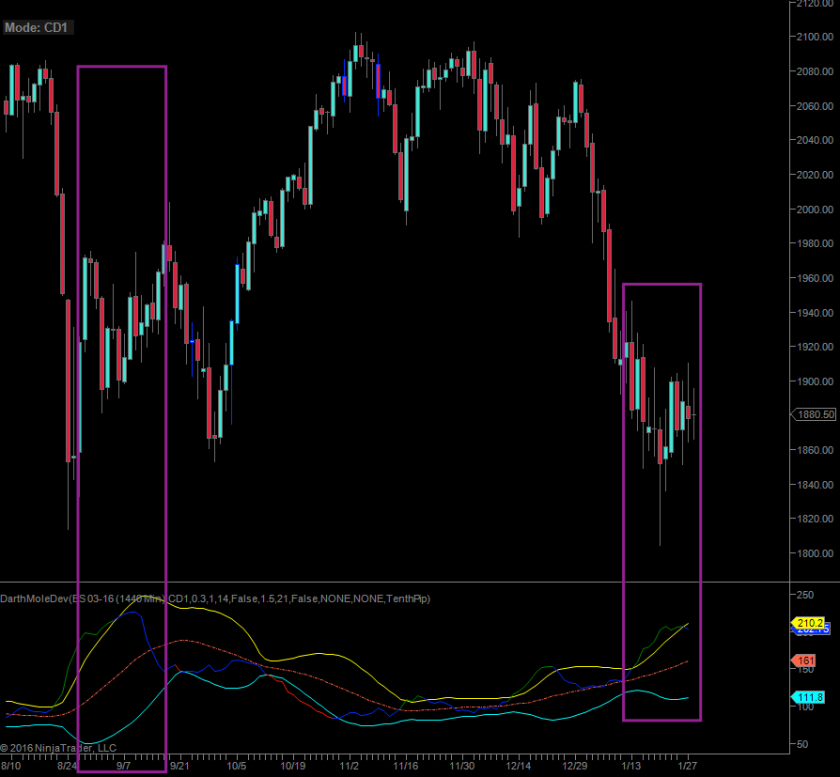
Task: Click the 1/27 date on time axis
Action: point(686,766)
